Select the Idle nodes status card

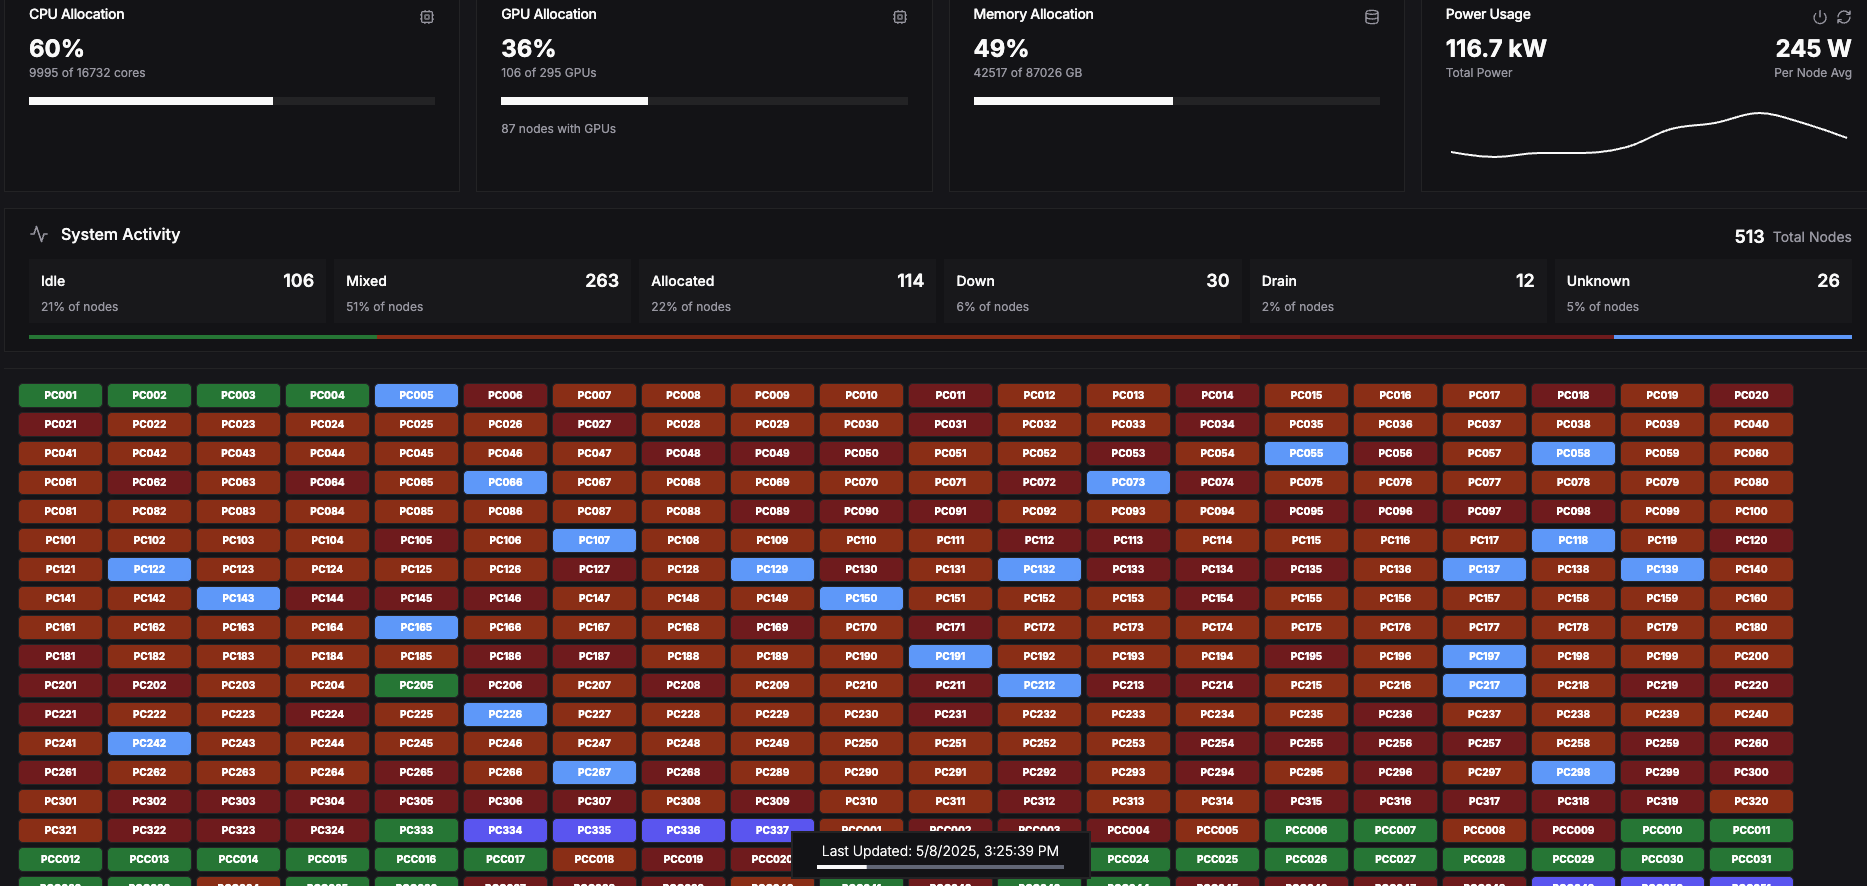point(177,292)
